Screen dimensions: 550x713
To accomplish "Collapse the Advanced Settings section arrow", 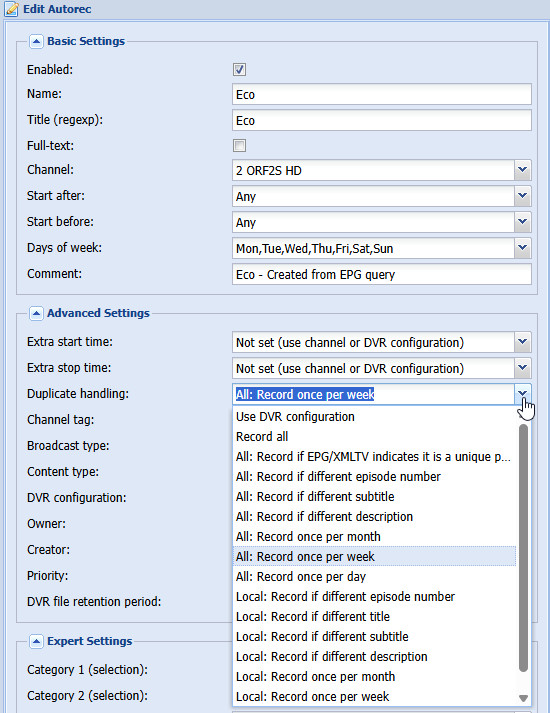I will [36, 313].
